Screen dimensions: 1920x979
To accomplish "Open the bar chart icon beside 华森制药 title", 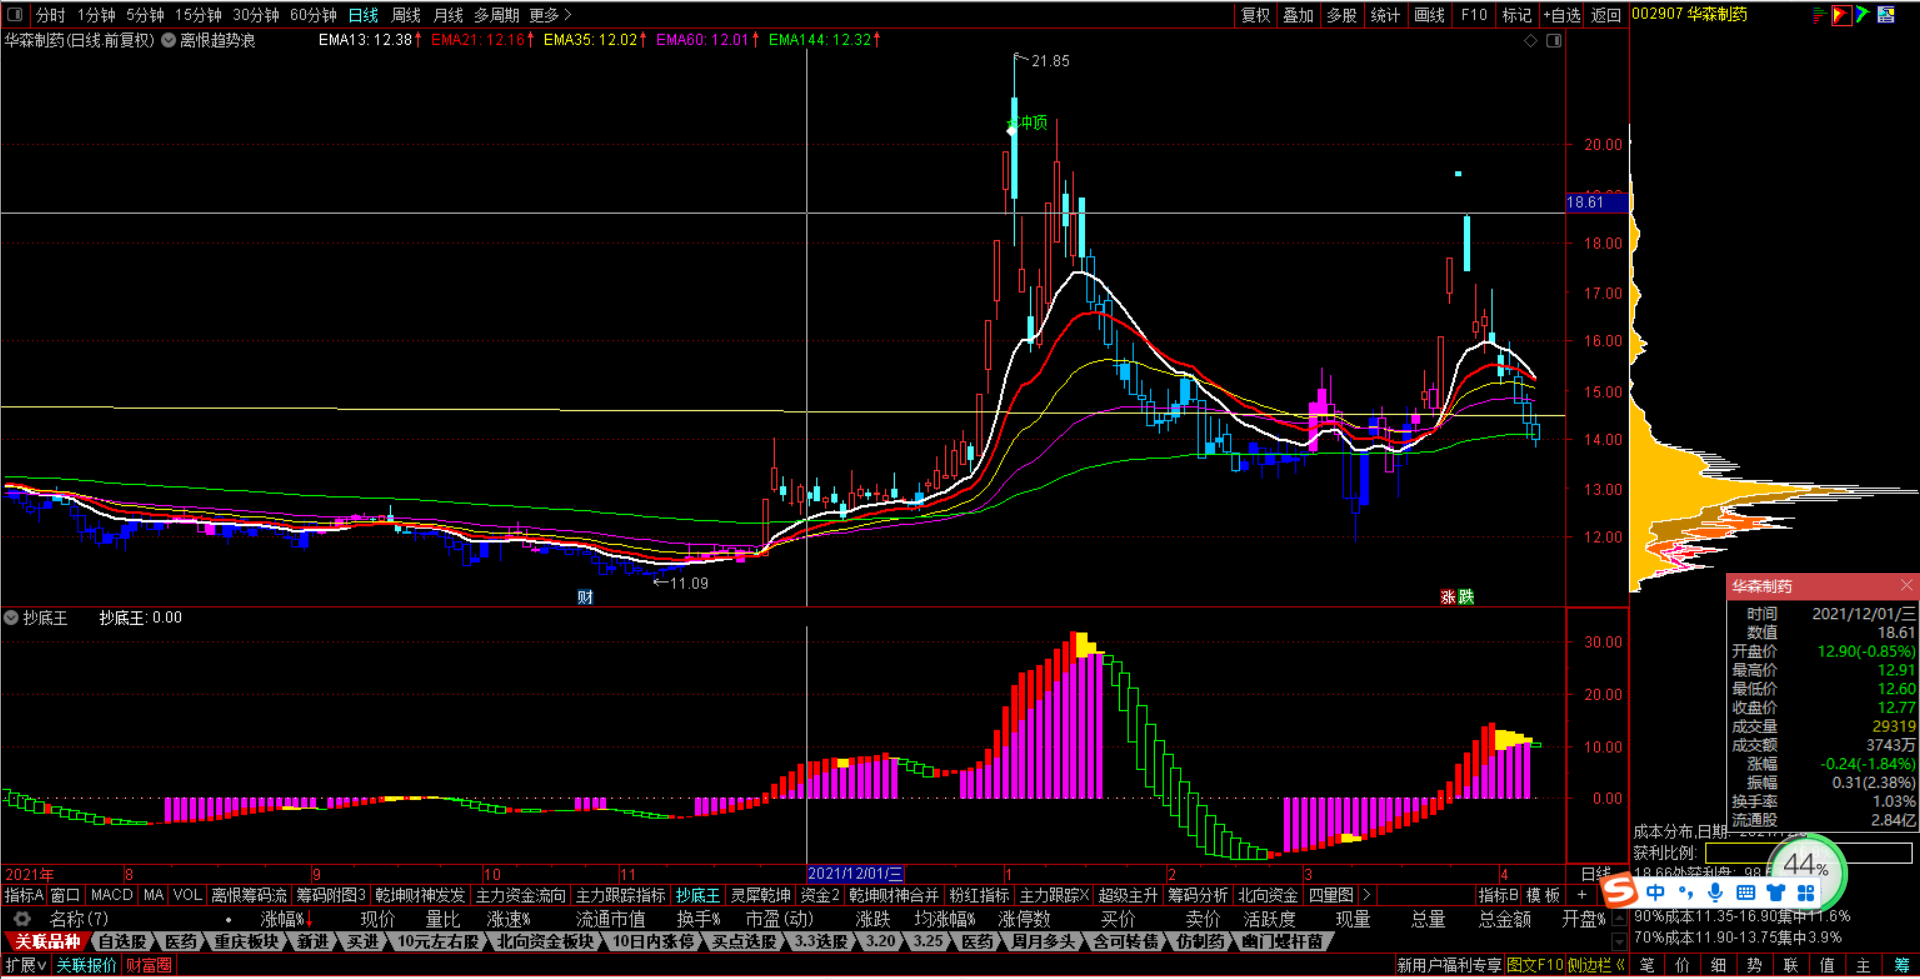I will click(x=1819, y=15).
